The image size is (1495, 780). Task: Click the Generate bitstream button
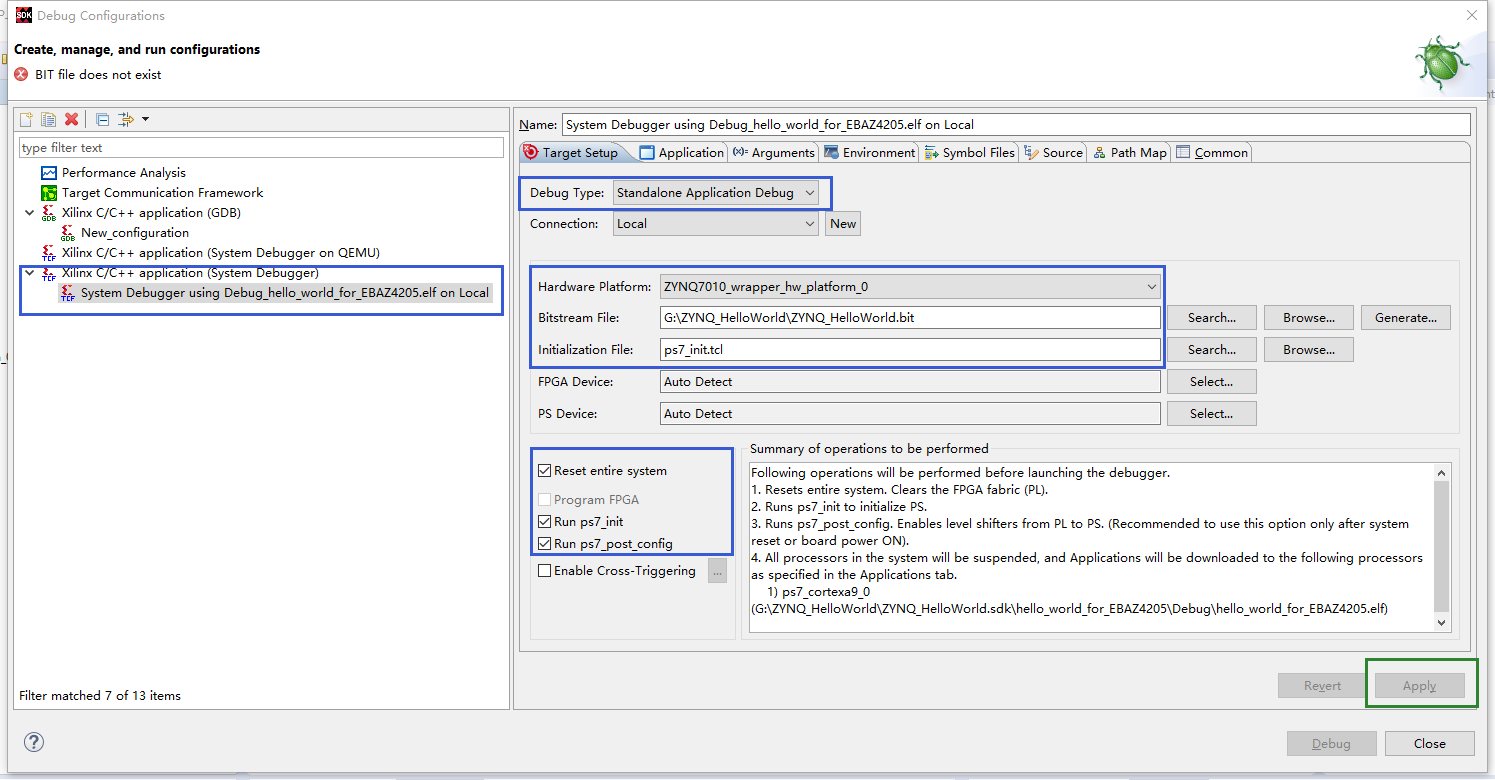[x=1405, y=318]
